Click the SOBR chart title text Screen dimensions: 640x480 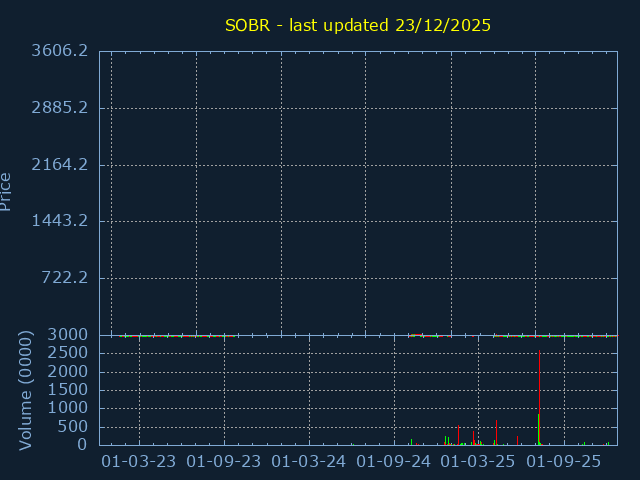pos(357,25)
